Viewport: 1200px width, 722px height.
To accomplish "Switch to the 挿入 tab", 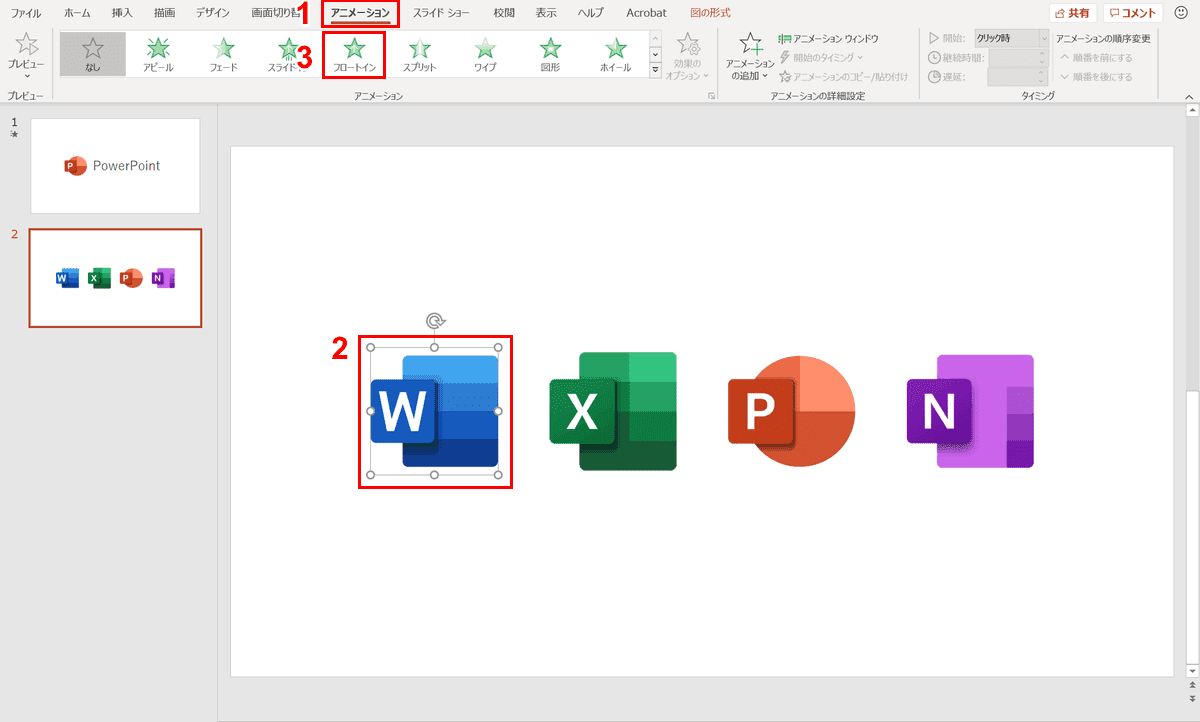I will 122,13.
